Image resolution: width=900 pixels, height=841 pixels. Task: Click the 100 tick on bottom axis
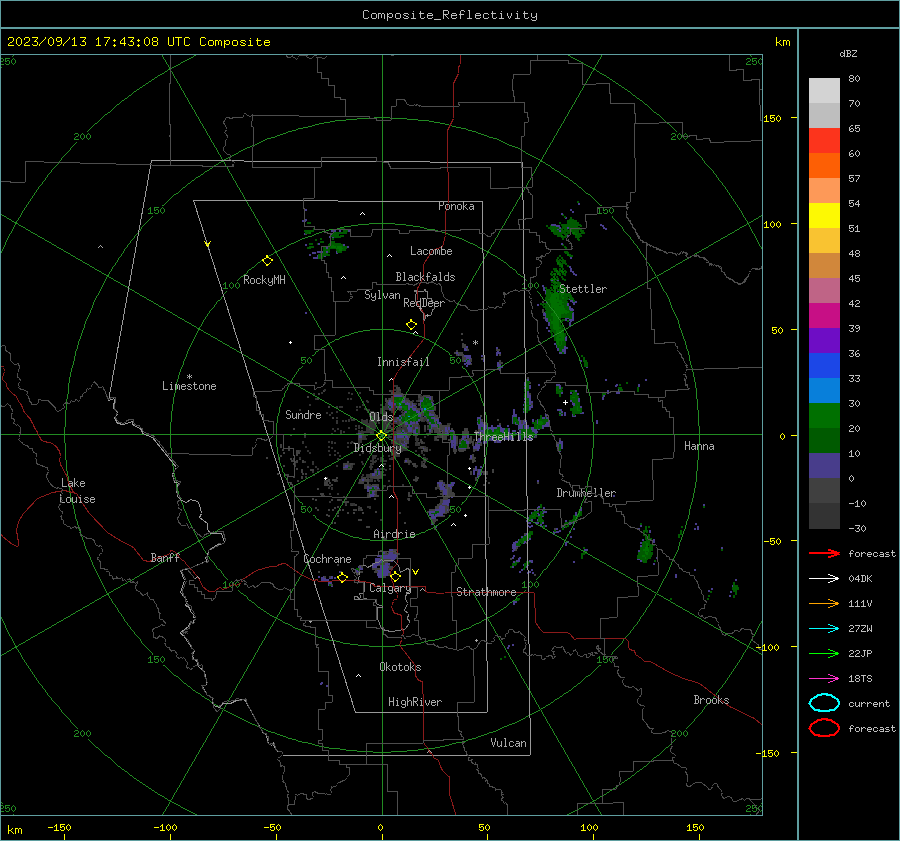(x=589, y=827)
